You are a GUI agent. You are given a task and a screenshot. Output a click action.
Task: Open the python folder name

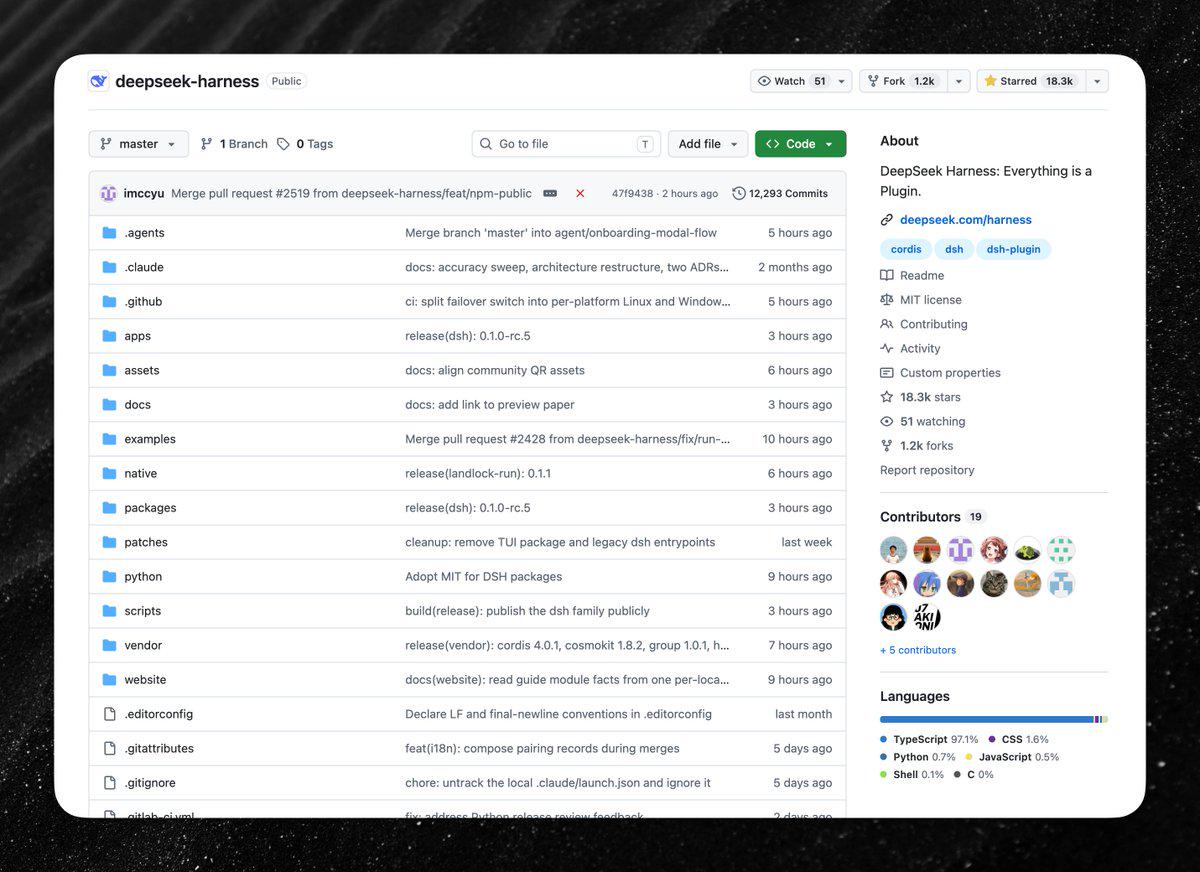143,577
